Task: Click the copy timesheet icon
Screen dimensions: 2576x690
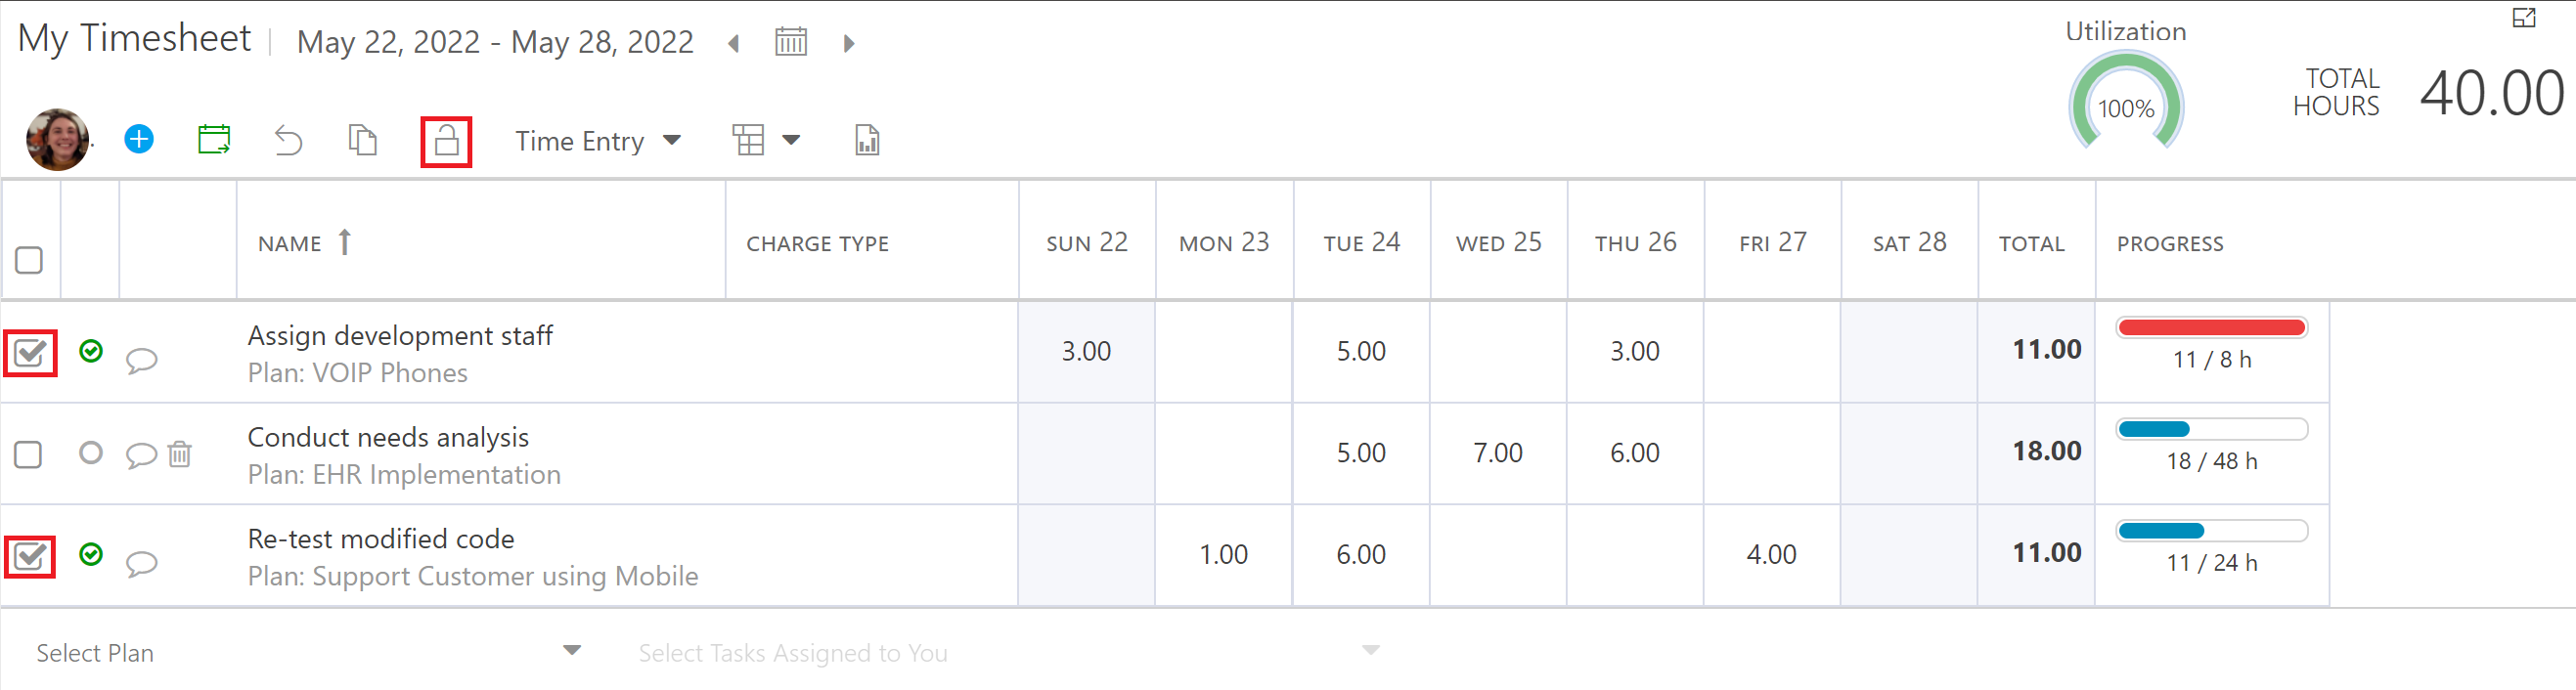Action: pyautogui.click(x=362, y=140)
